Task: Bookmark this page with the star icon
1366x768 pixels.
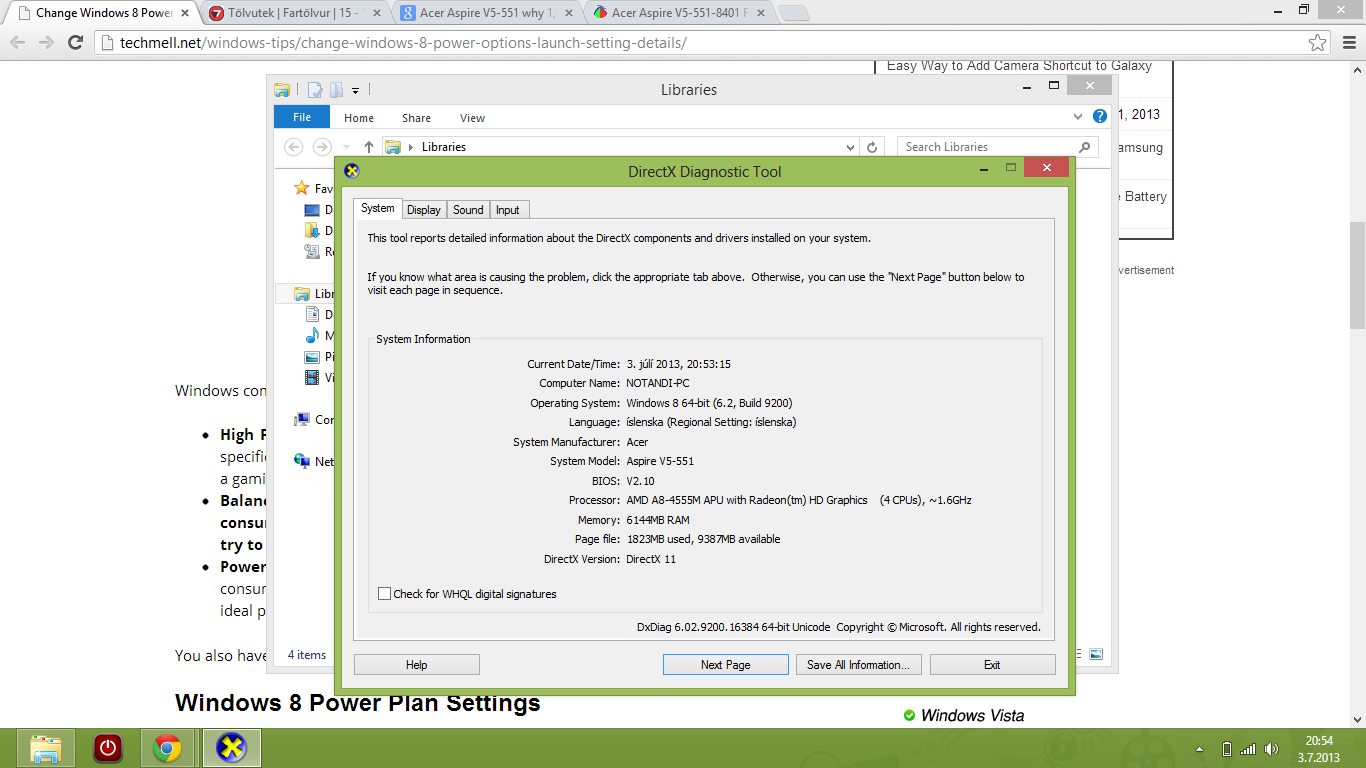Action: (1318, 43)
